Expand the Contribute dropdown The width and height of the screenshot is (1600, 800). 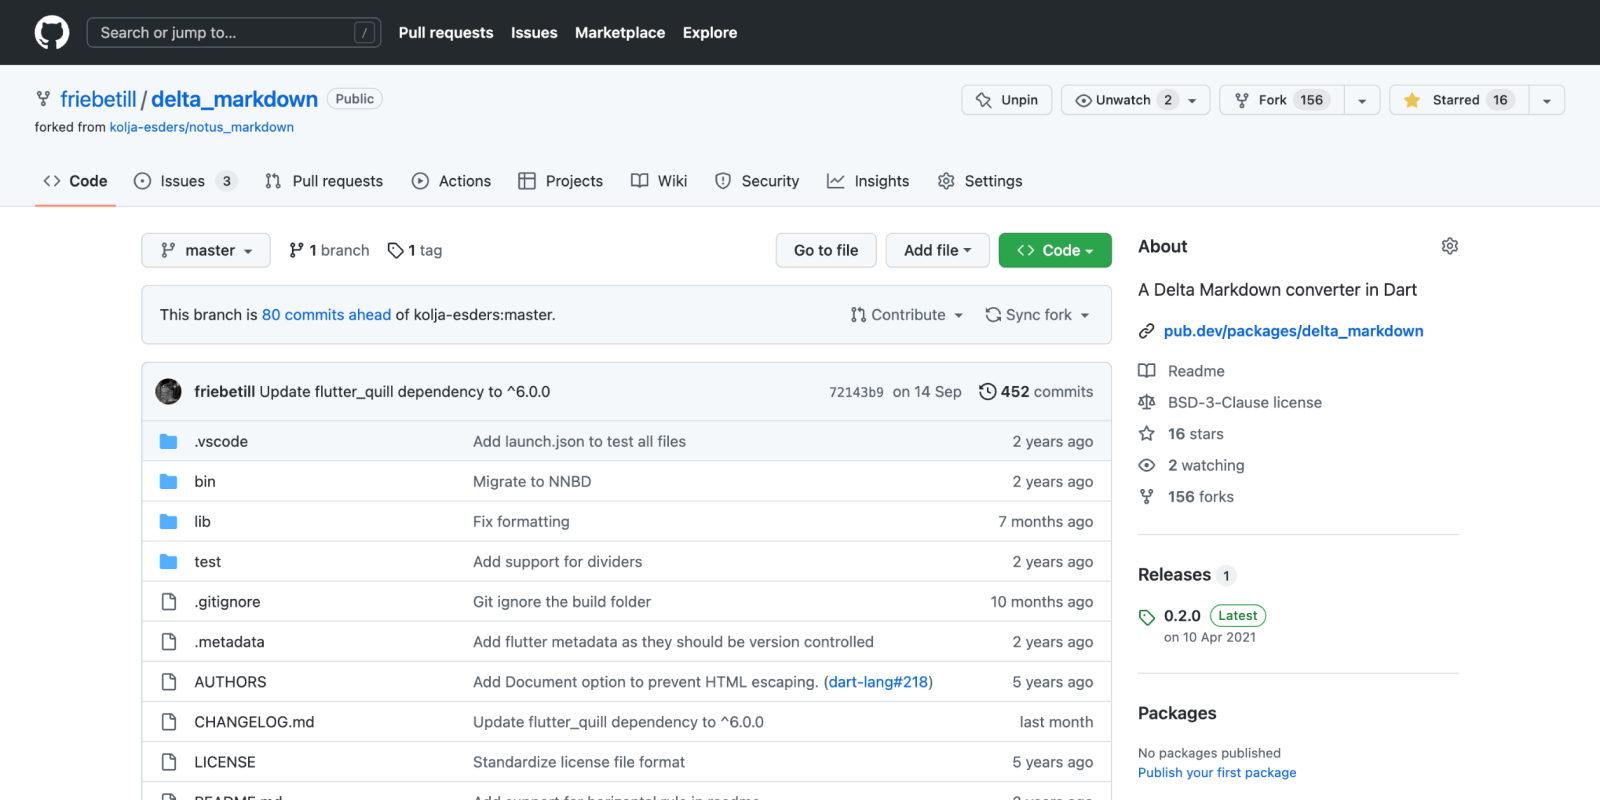(x=907, y=314)
